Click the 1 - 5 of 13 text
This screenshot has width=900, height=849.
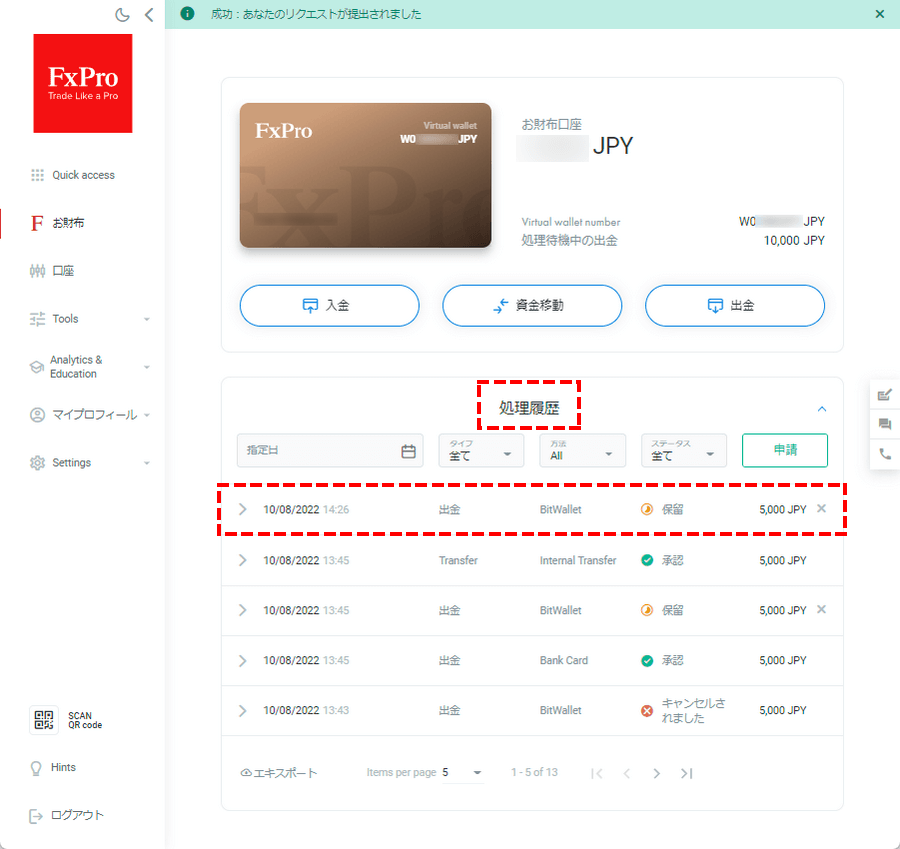coord(534,773)
